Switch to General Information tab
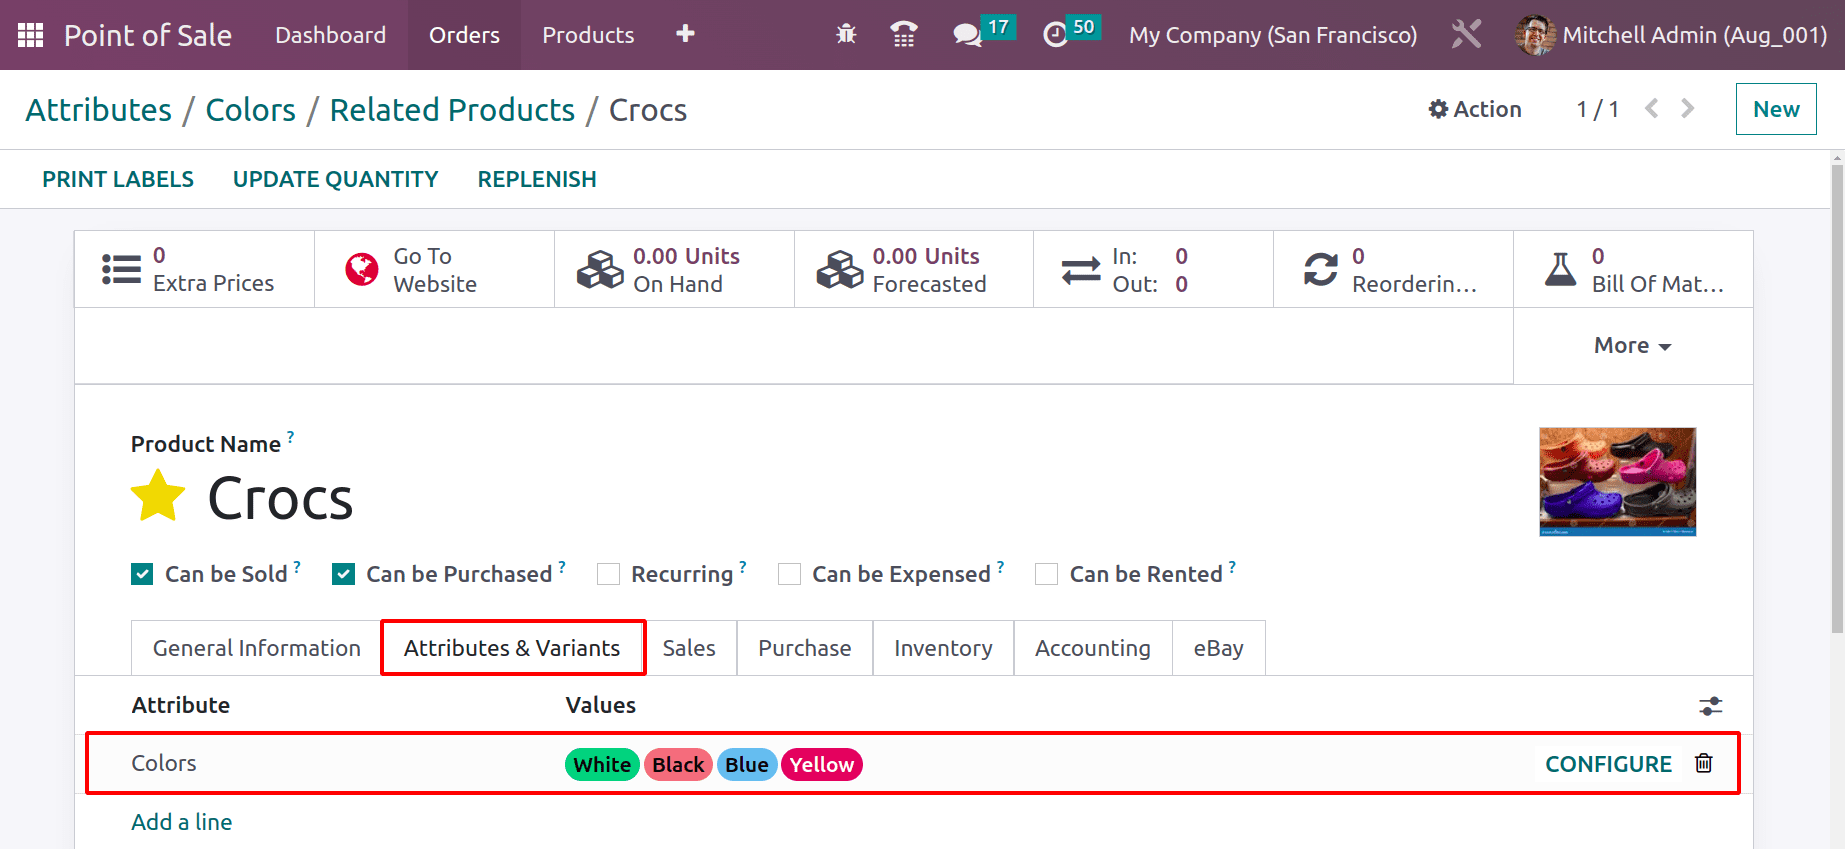1845x849 pixels. tap(256, 648)
